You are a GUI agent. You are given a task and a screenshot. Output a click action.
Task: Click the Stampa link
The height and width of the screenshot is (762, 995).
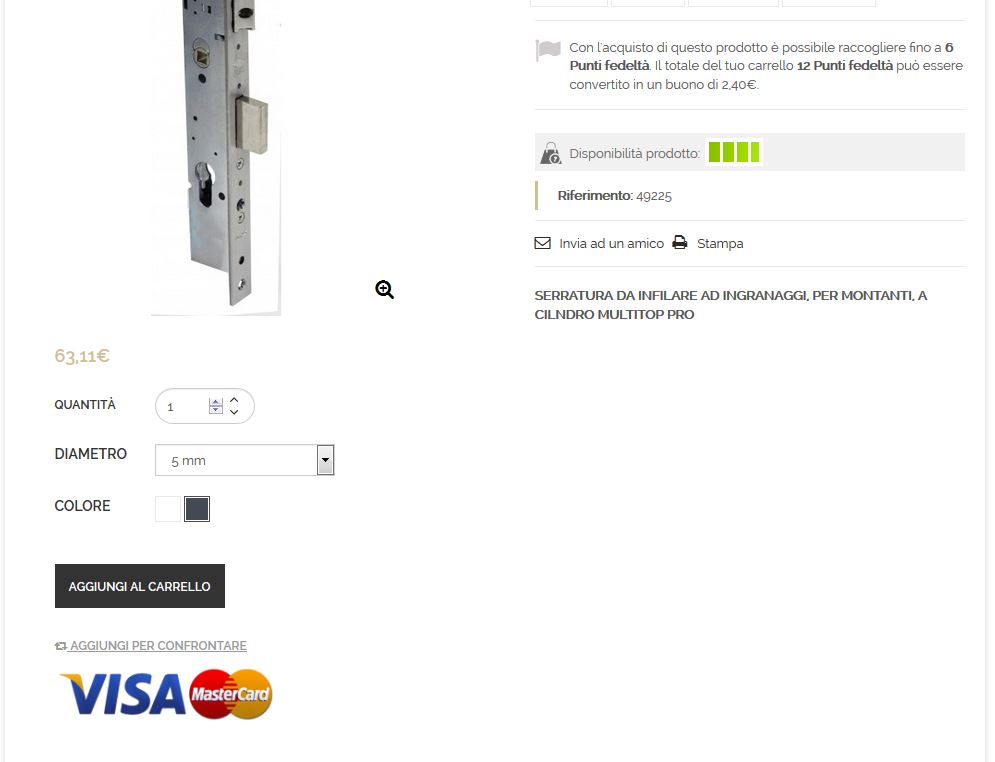[720, 244]
